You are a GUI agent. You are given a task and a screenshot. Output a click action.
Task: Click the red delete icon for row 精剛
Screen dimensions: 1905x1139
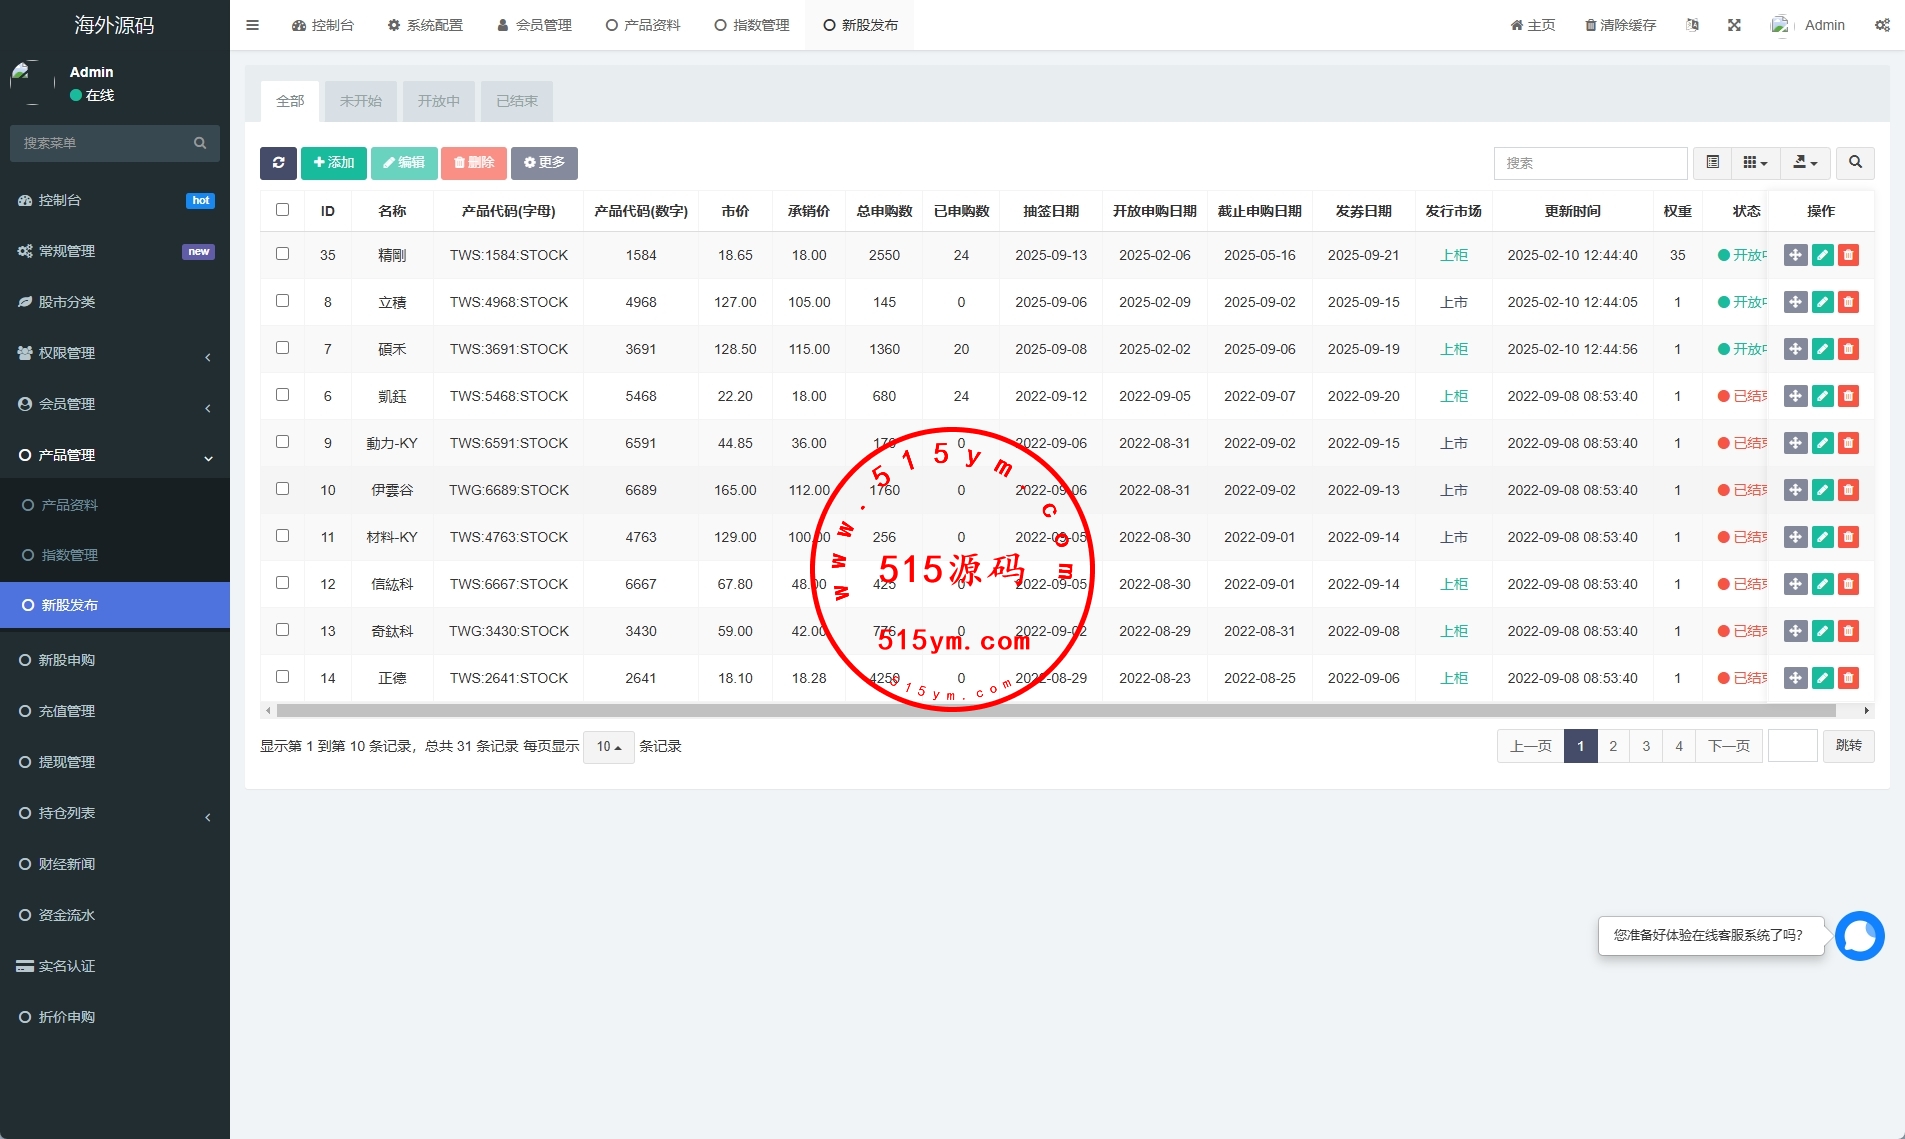pos(1848,255)
